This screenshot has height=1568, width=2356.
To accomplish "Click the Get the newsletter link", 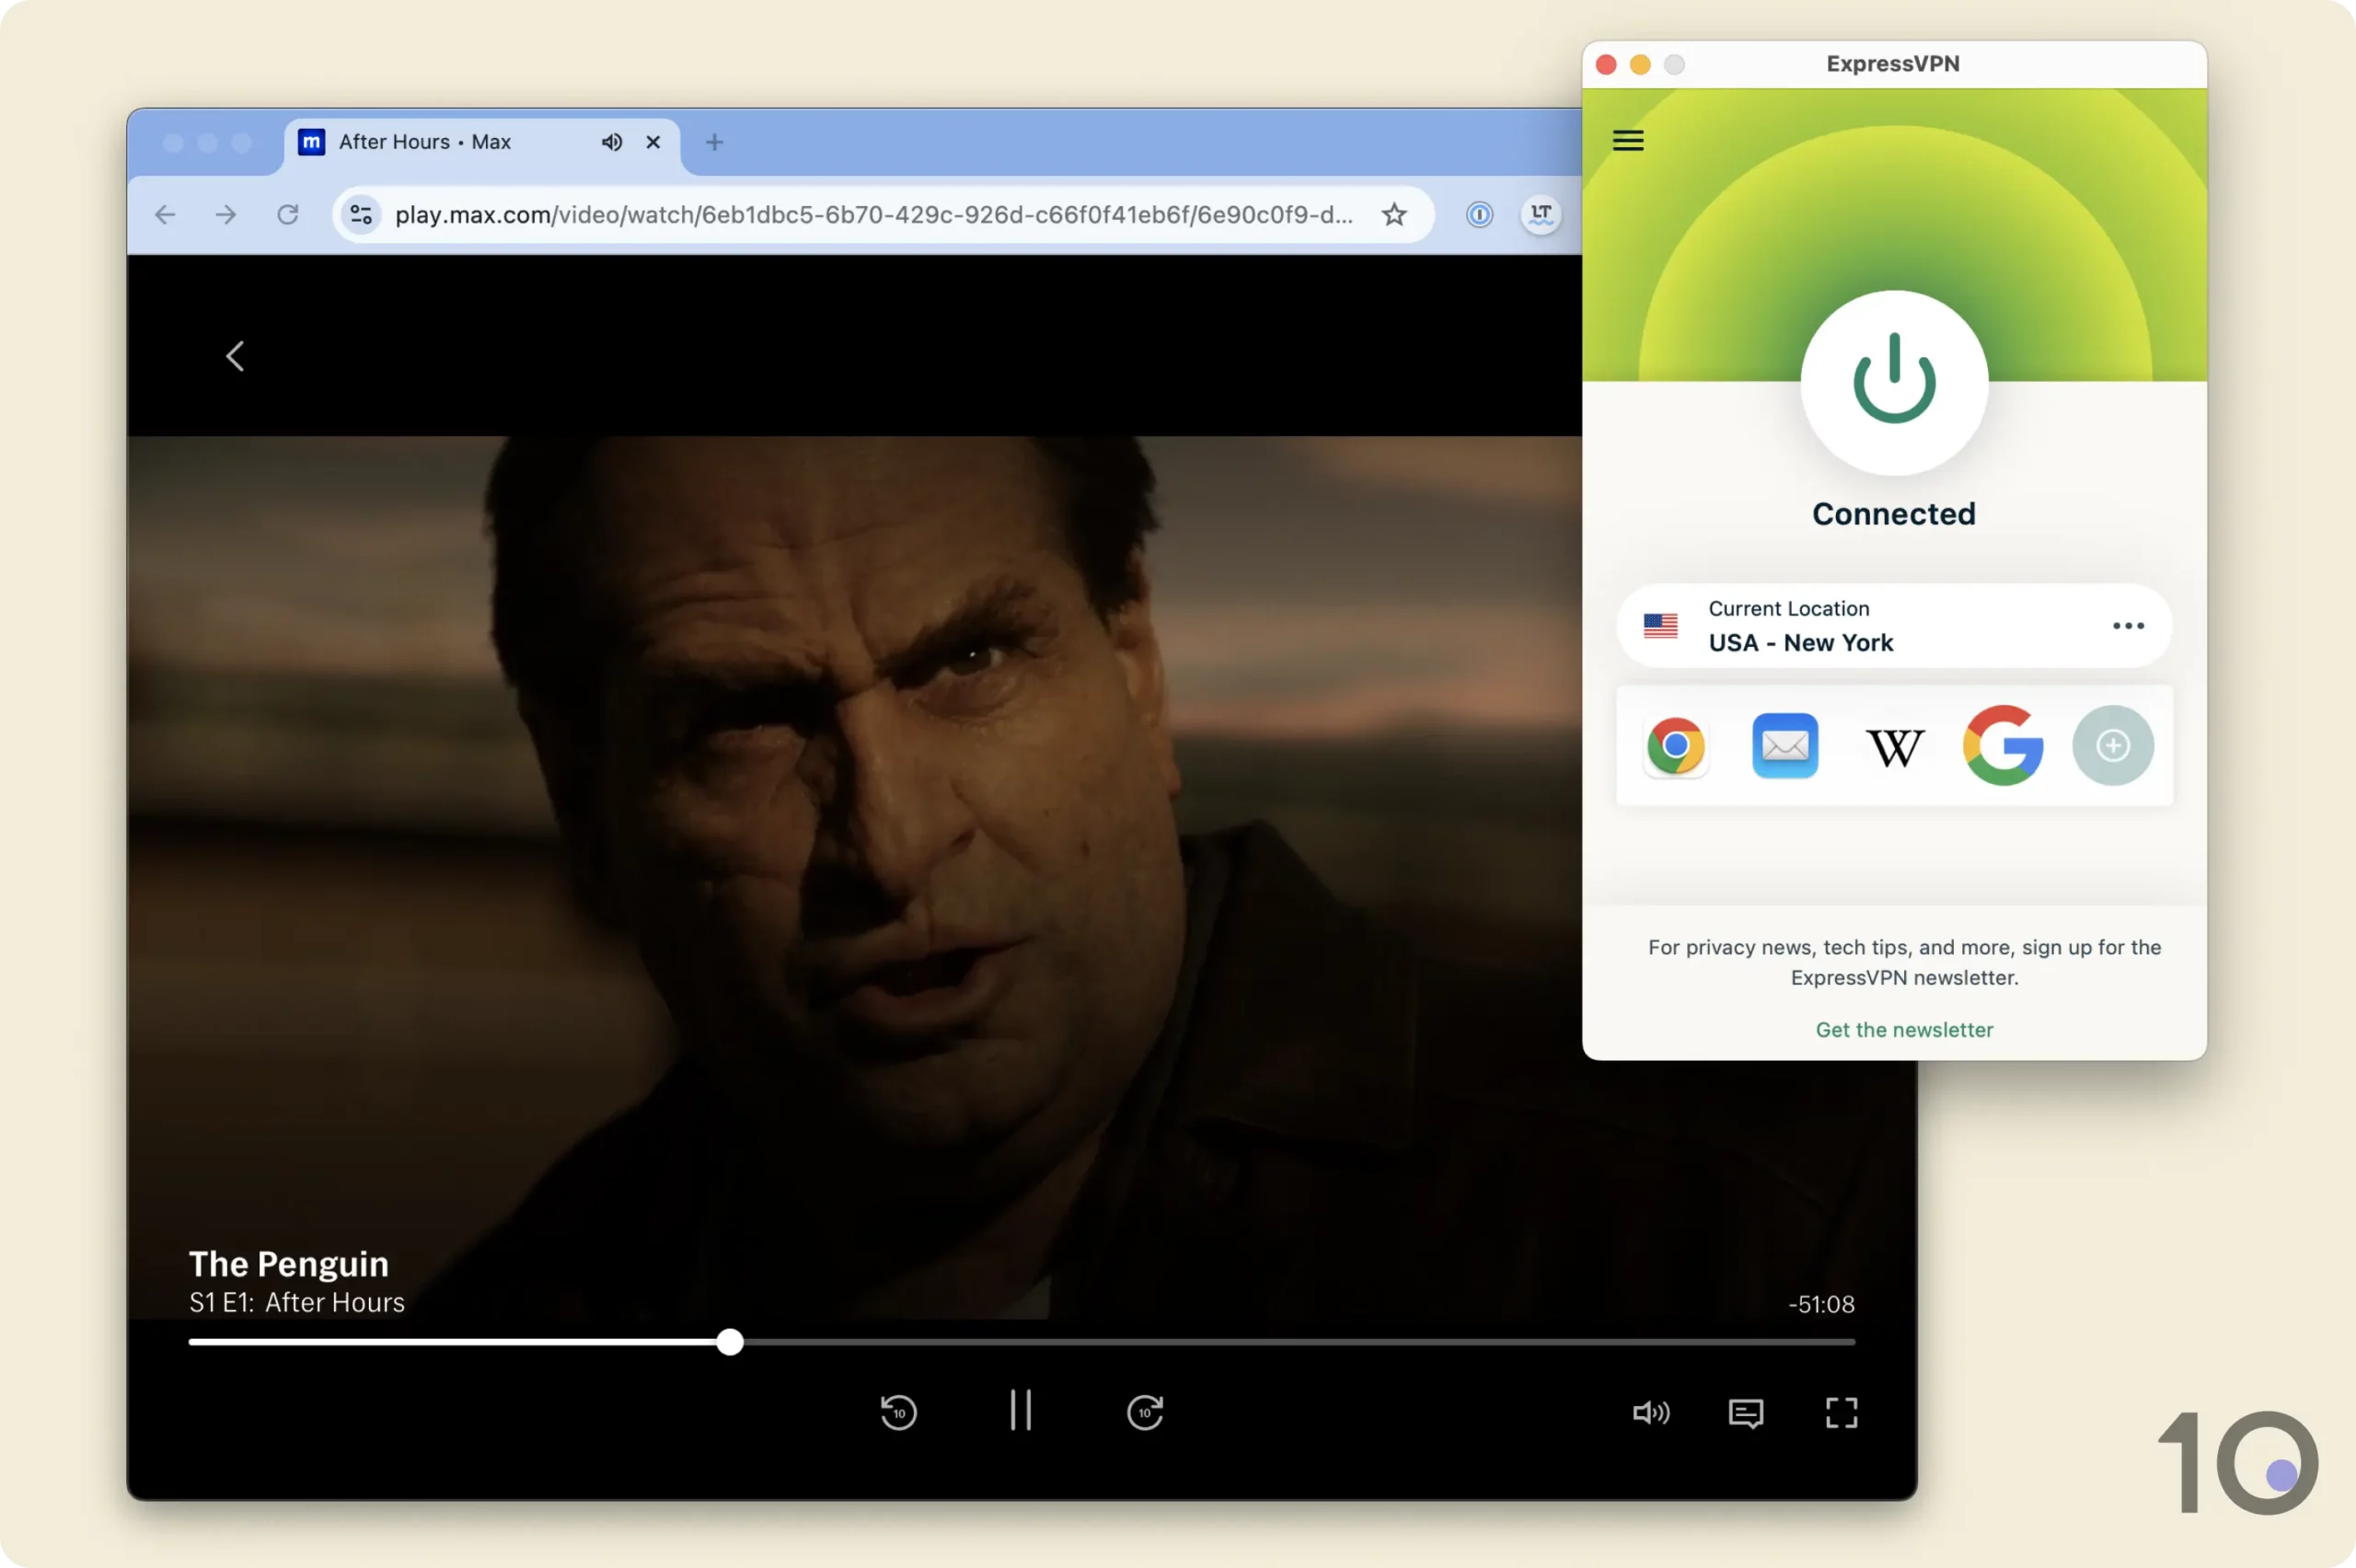I will tap(1904, 1030).
